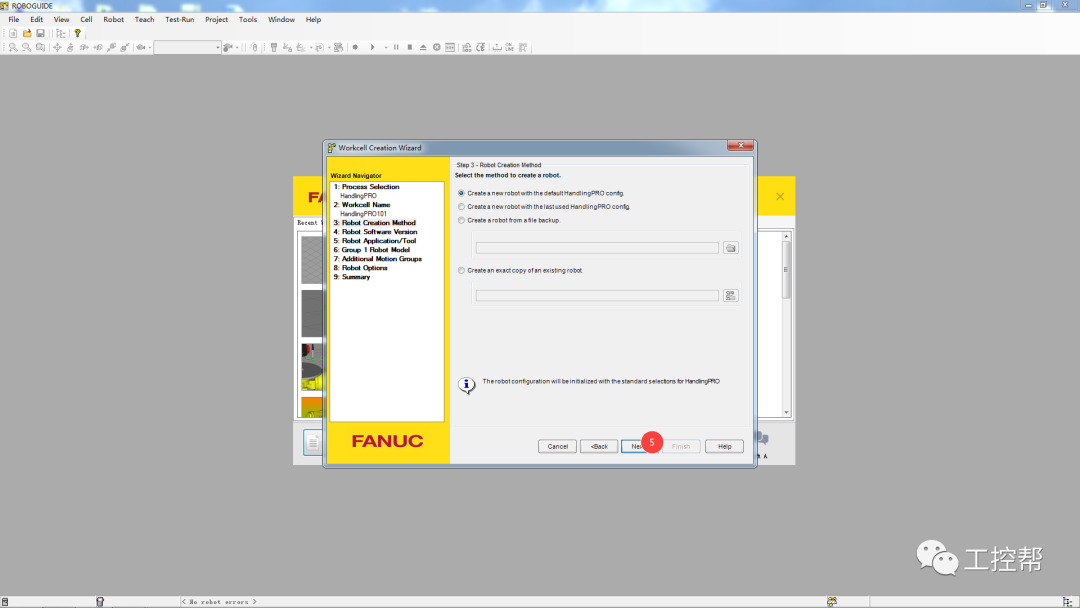This screenshot has width=1080, height=608.
Task: Click the Help button in the wizard
Action: (x=725, y=446)
